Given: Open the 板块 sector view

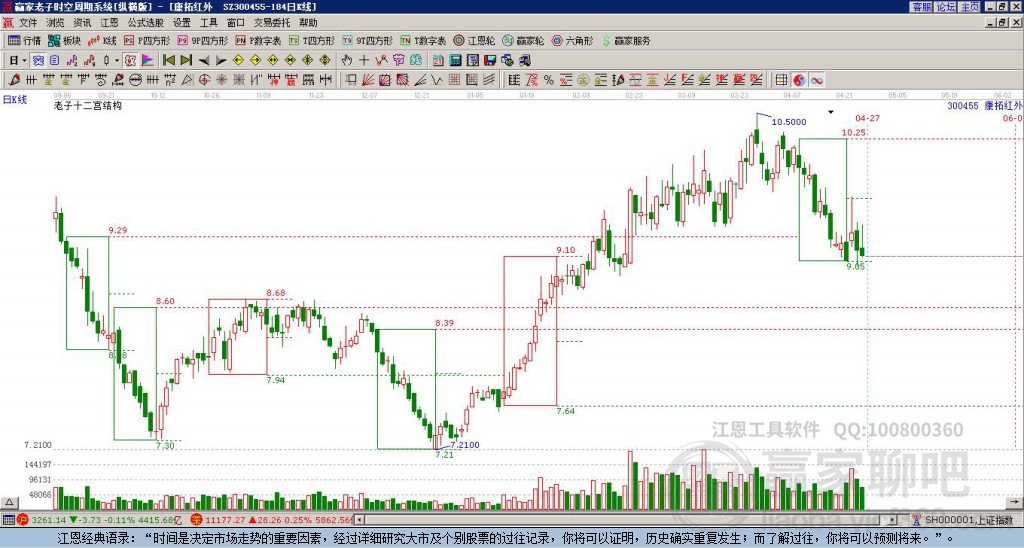Looking at the screenshot, I should 65,40.
